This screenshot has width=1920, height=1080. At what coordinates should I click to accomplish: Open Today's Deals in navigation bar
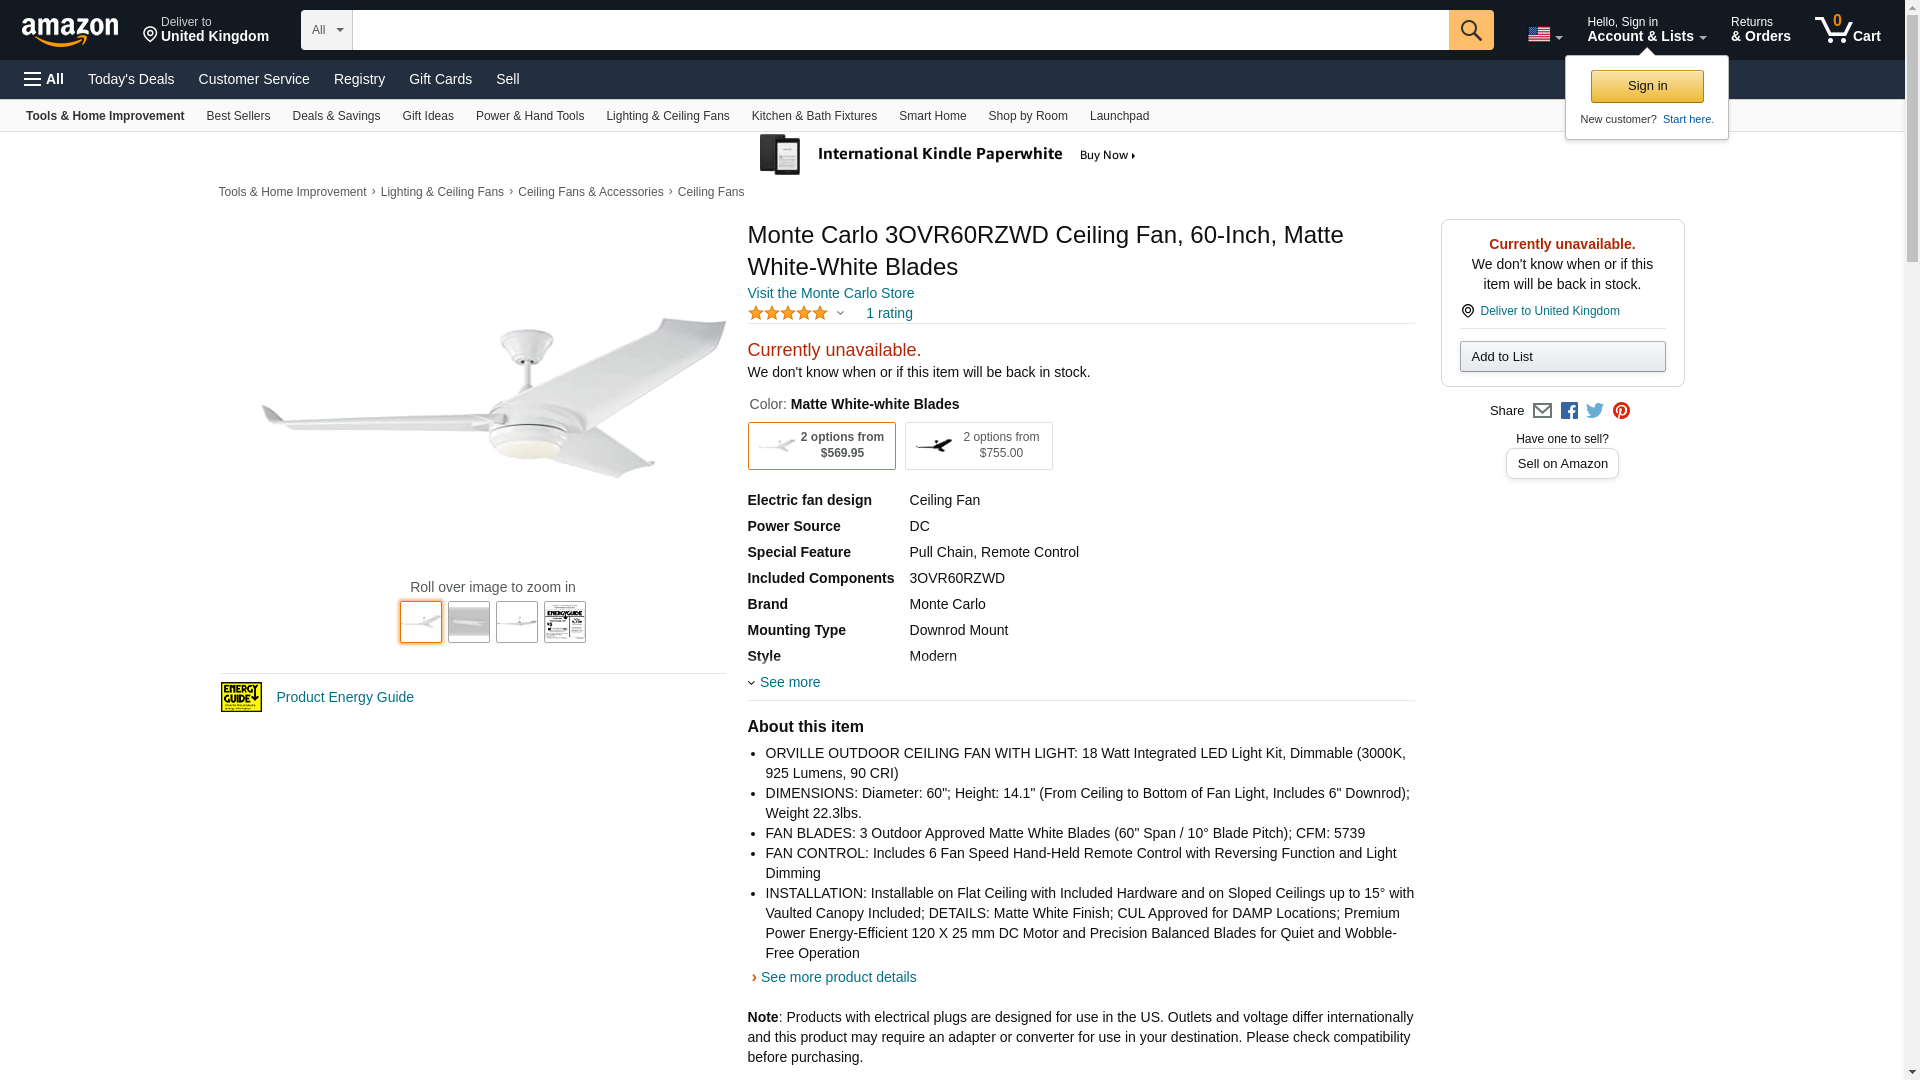pyautogui.click(x=131, y=79)
